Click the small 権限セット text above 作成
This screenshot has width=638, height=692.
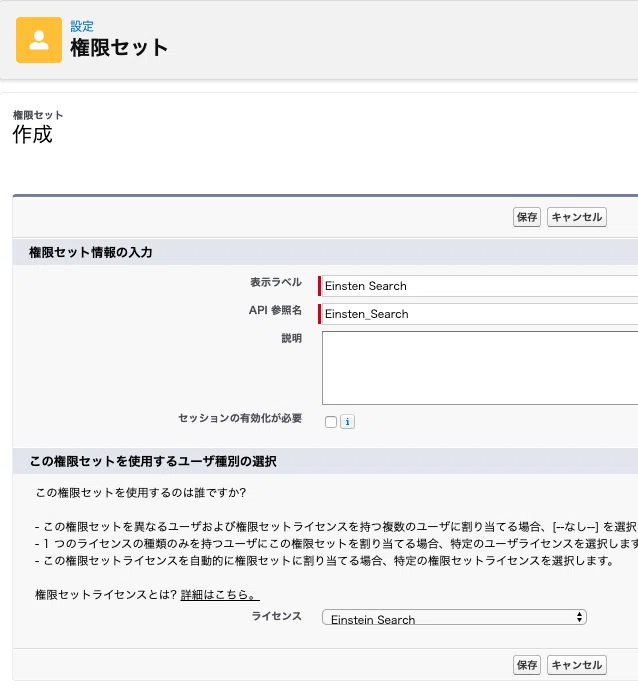[x=38, y=115]
